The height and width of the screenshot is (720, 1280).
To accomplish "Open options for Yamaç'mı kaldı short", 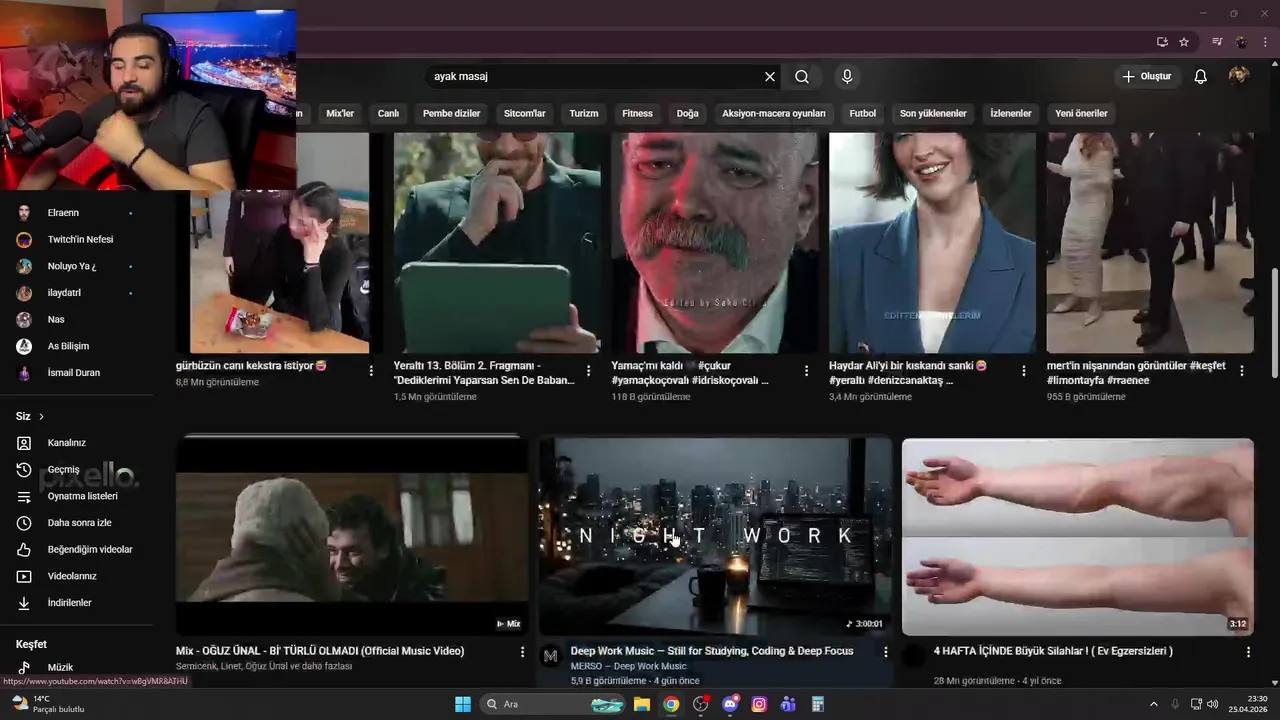I will pos(806,370).
